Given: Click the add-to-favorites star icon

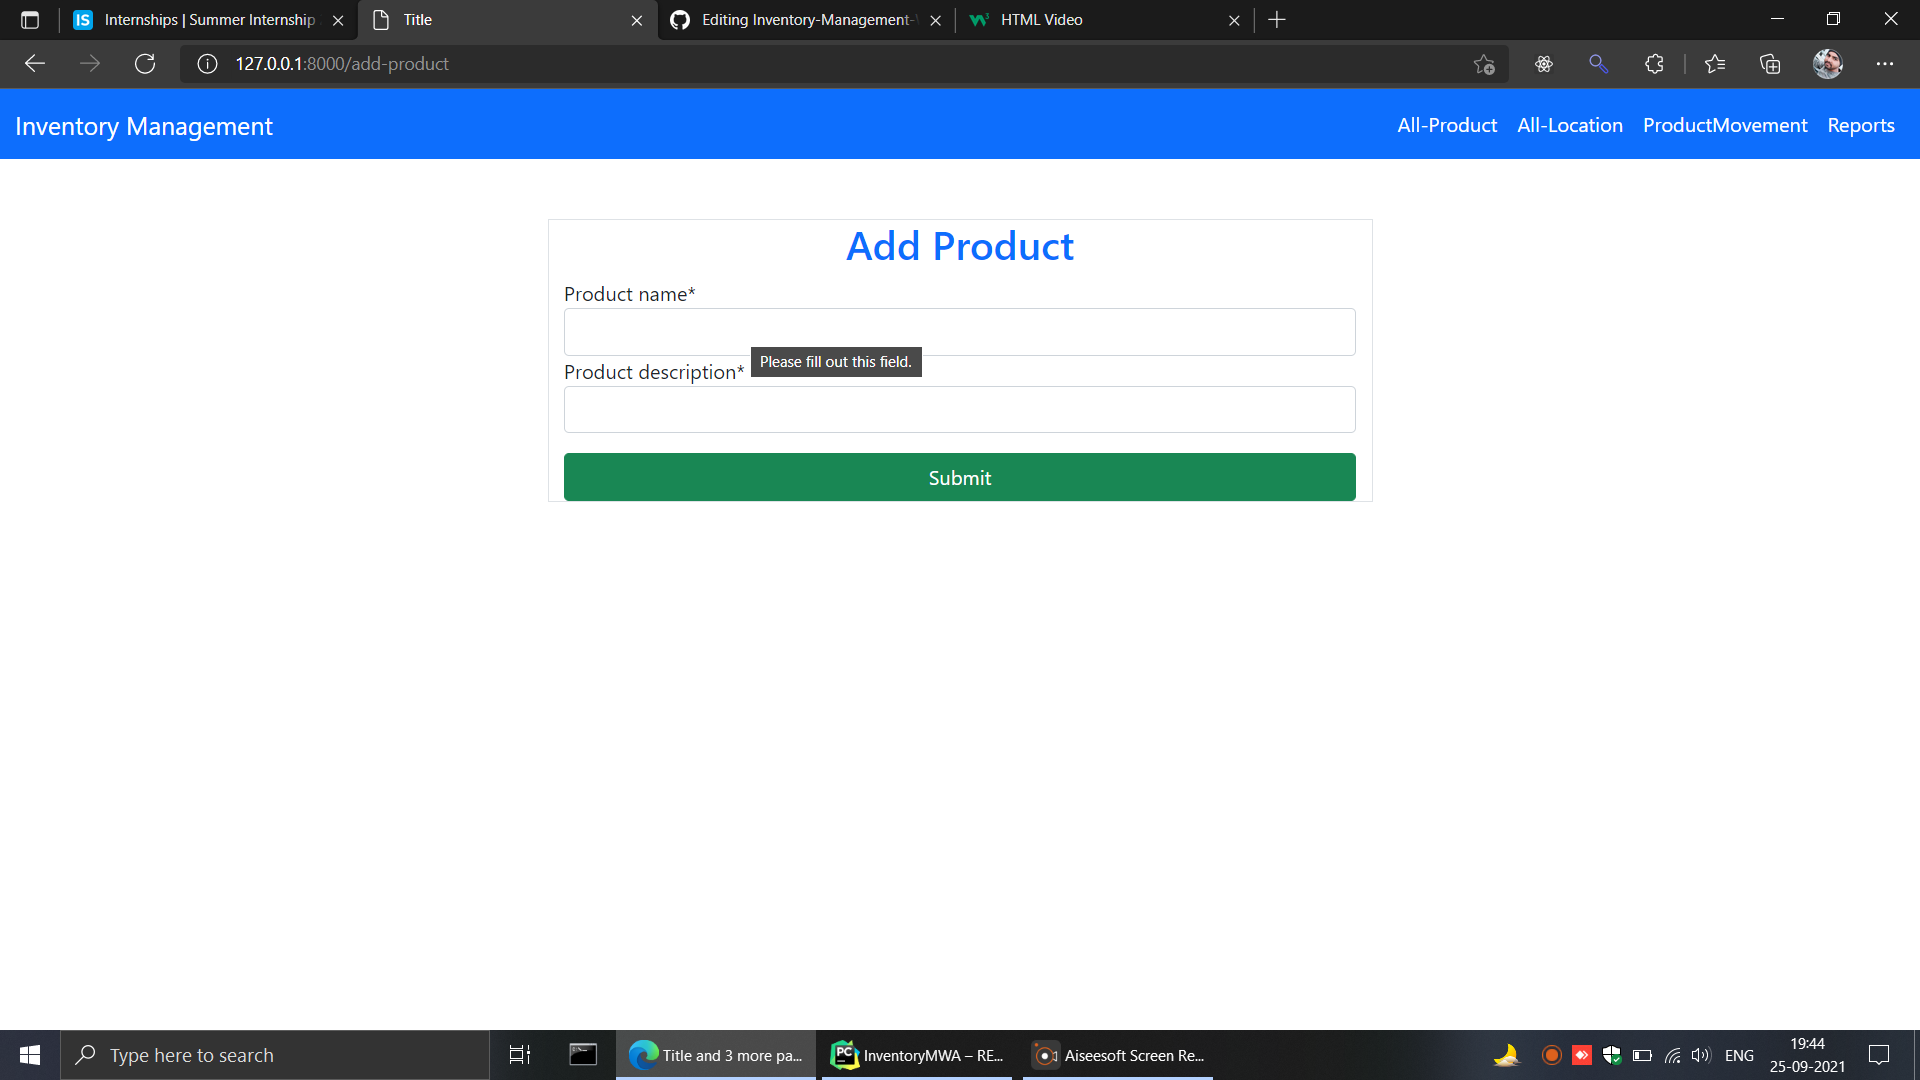Looking at the screenshot, I should (1485, 63).
